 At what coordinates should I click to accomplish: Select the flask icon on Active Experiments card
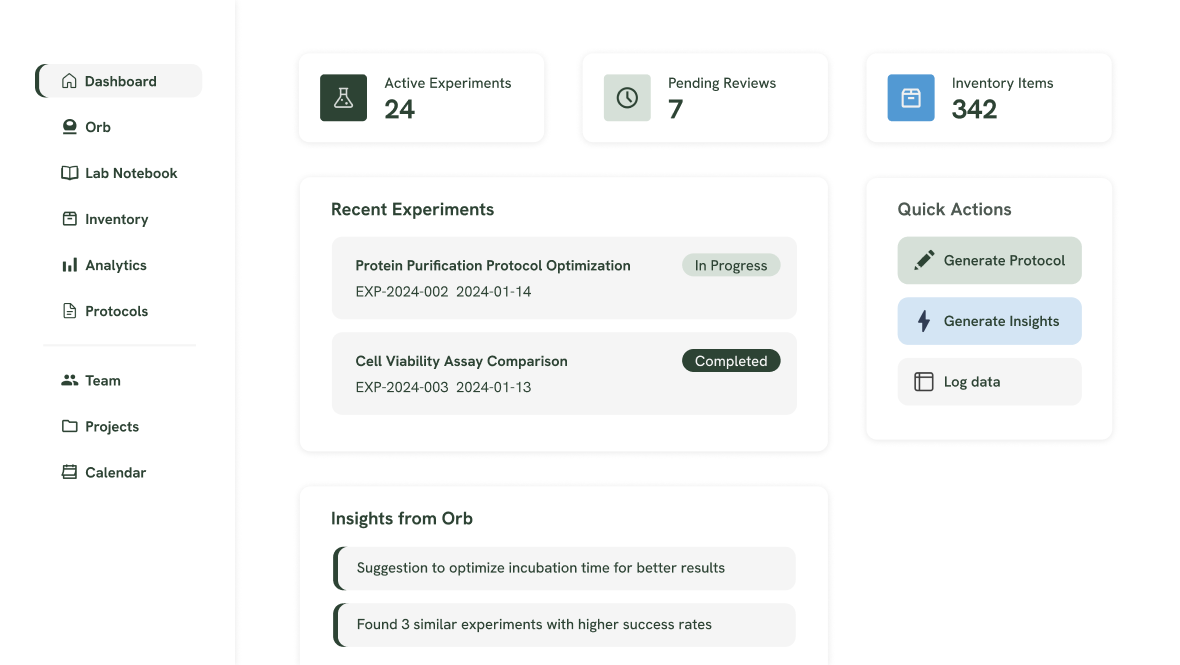(x=343, y=97)
